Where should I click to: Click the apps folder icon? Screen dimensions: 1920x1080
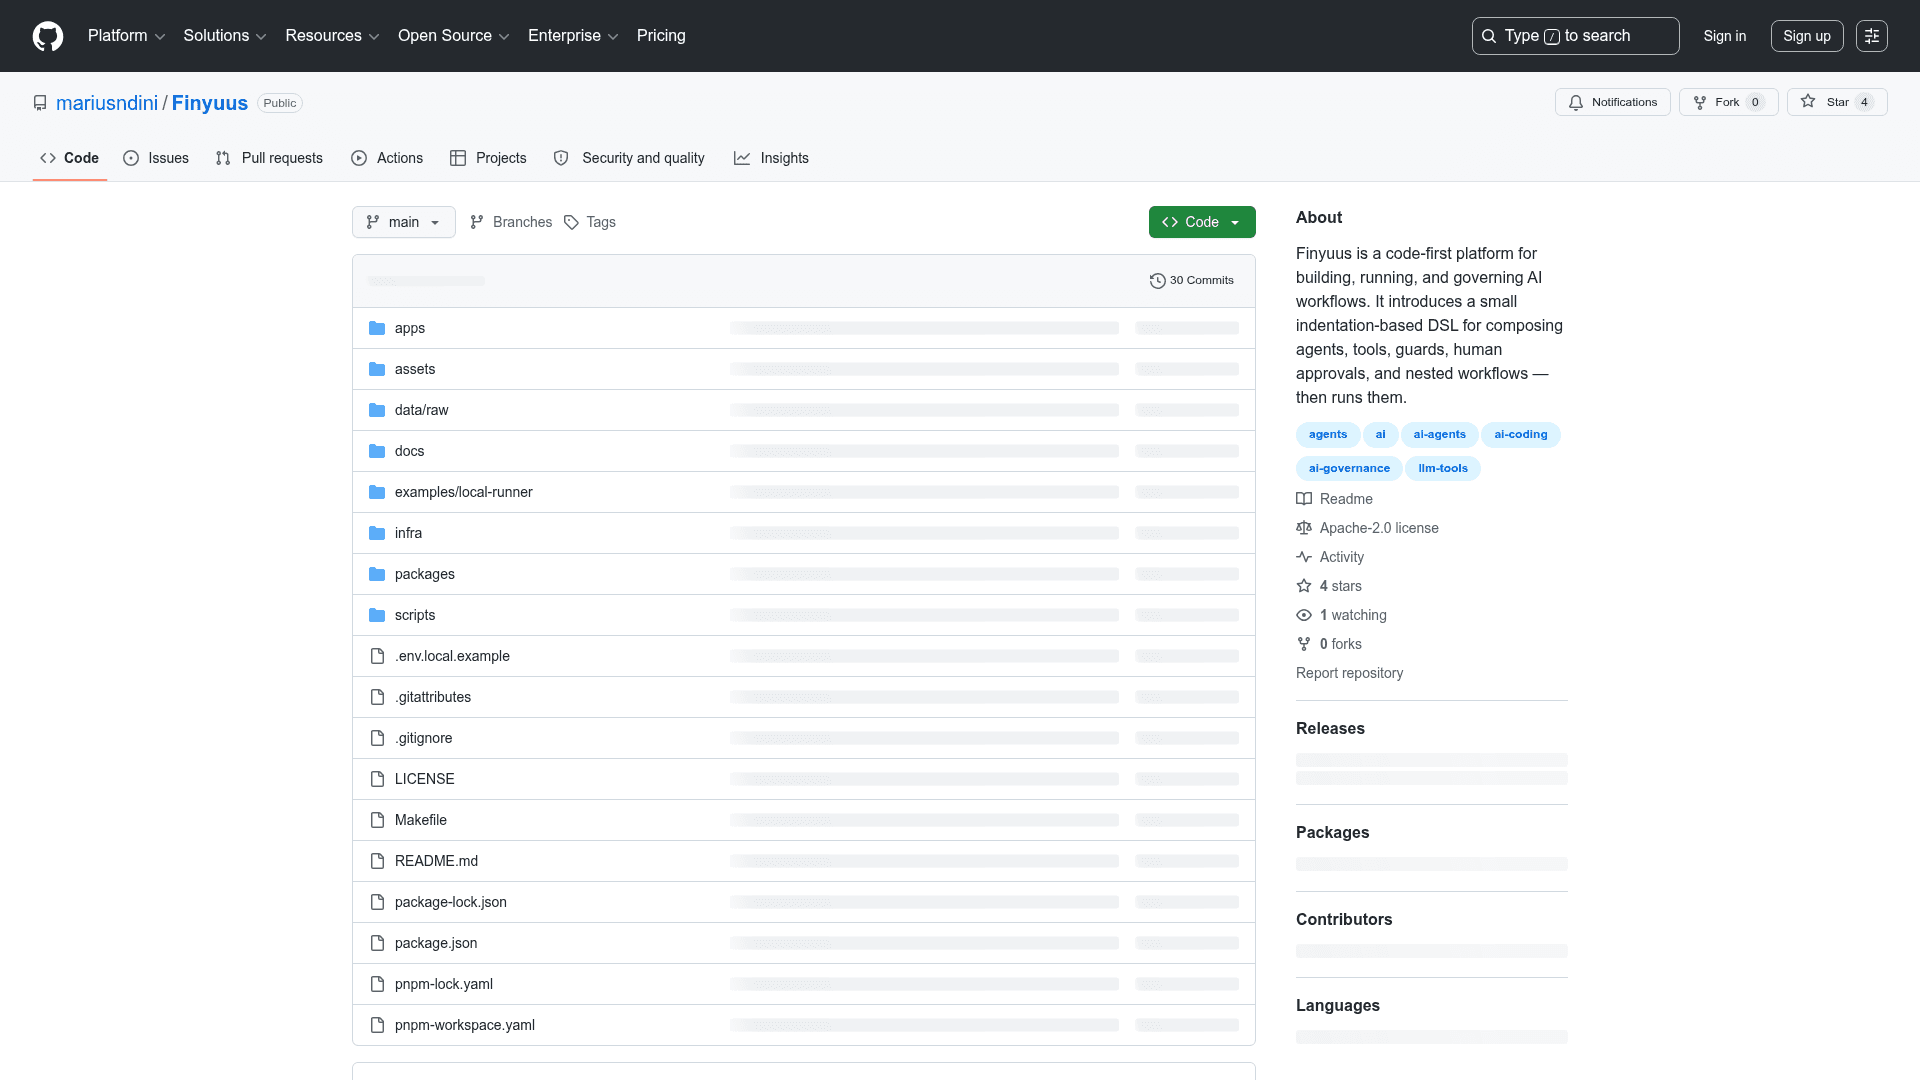tap(377, 328)
